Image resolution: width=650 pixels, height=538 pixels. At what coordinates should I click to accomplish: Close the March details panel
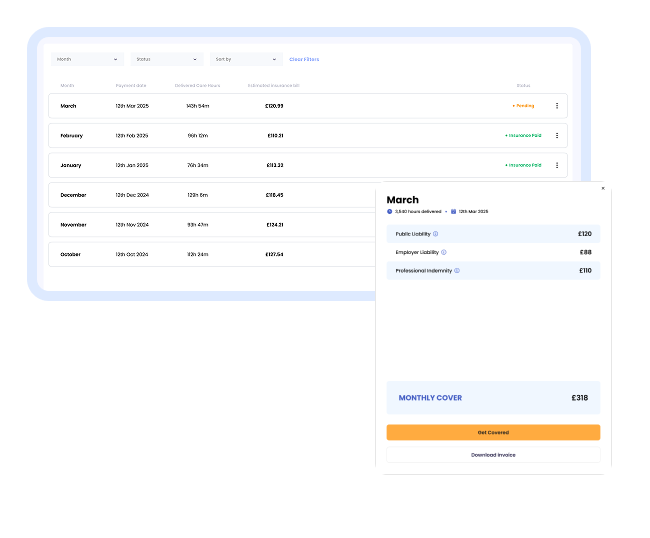point(602,188)
